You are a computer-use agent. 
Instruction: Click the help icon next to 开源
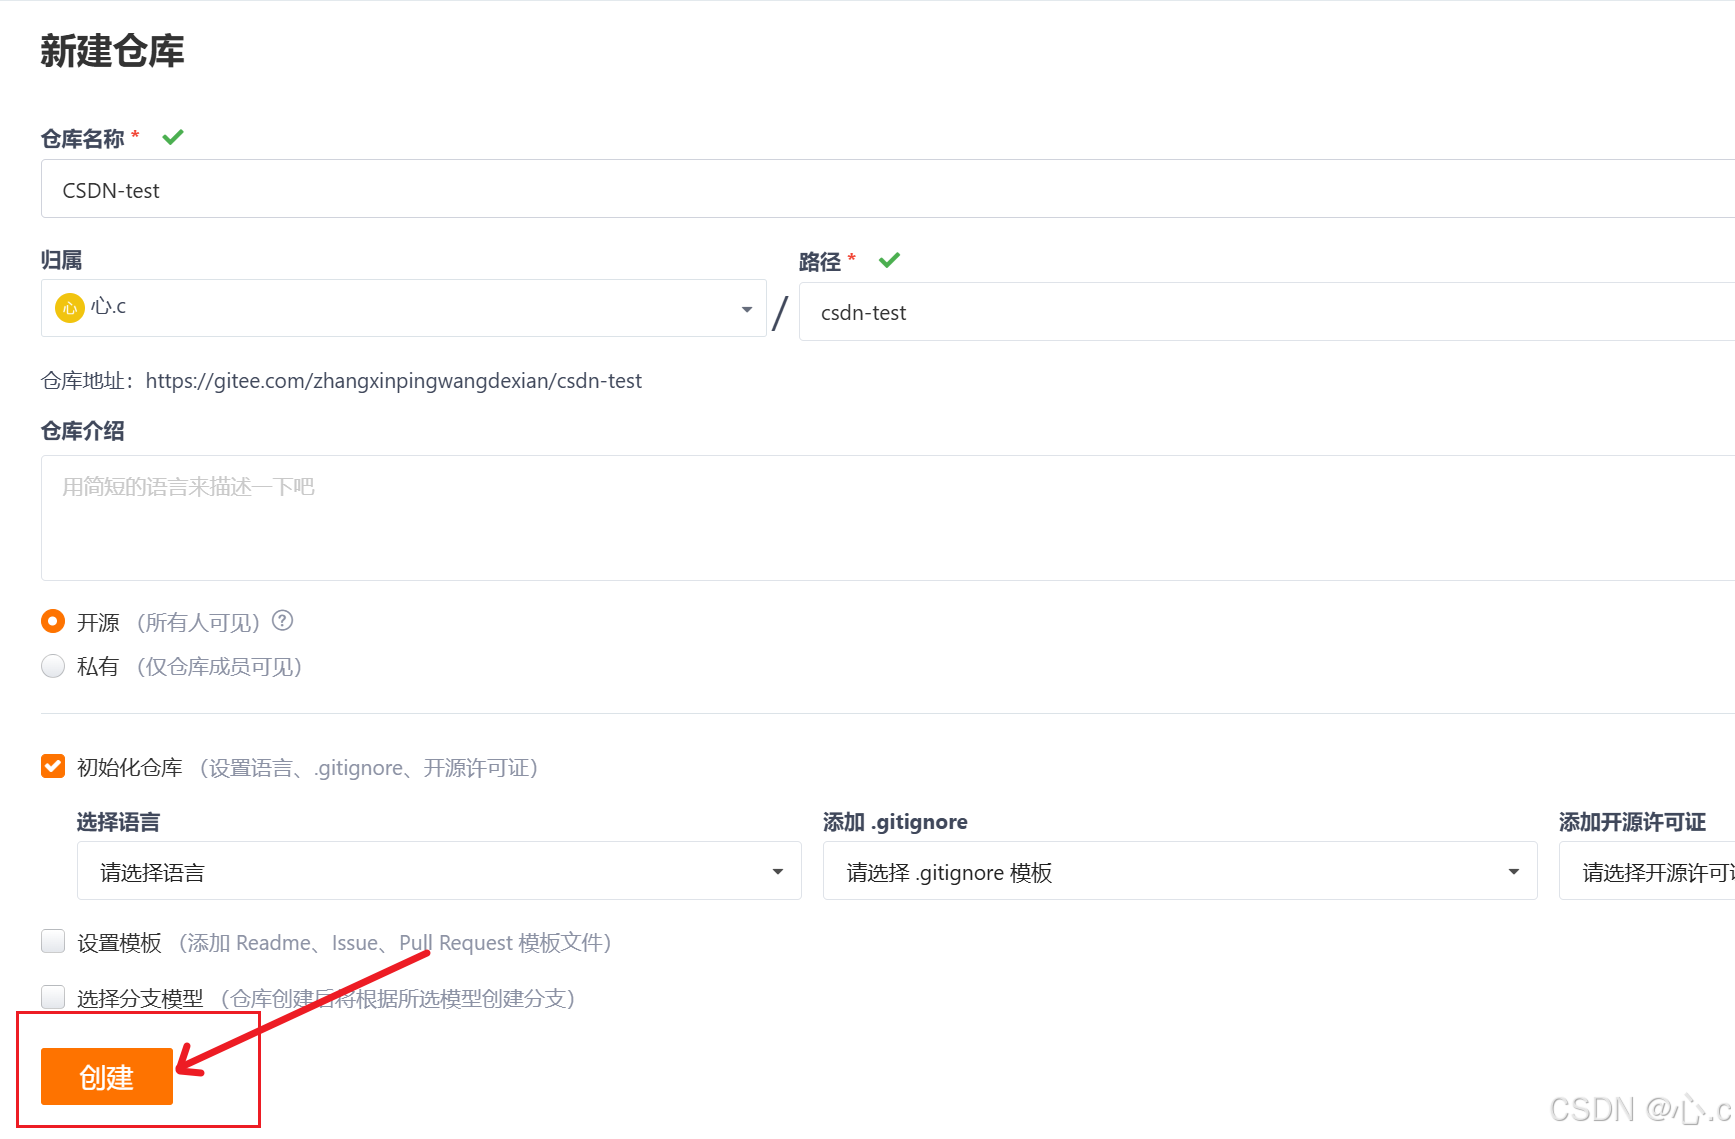(x=283, y=621)
